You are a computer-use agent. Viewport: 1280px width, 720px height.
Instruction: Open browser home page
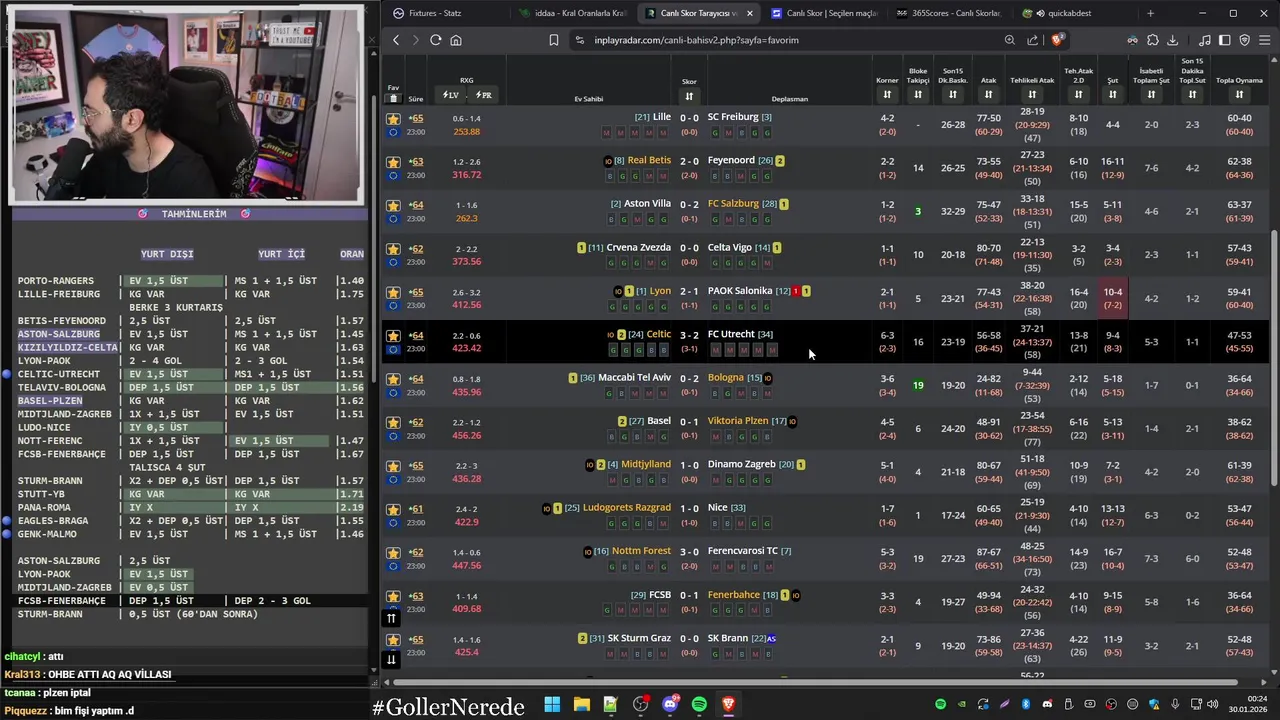(456, 40)
